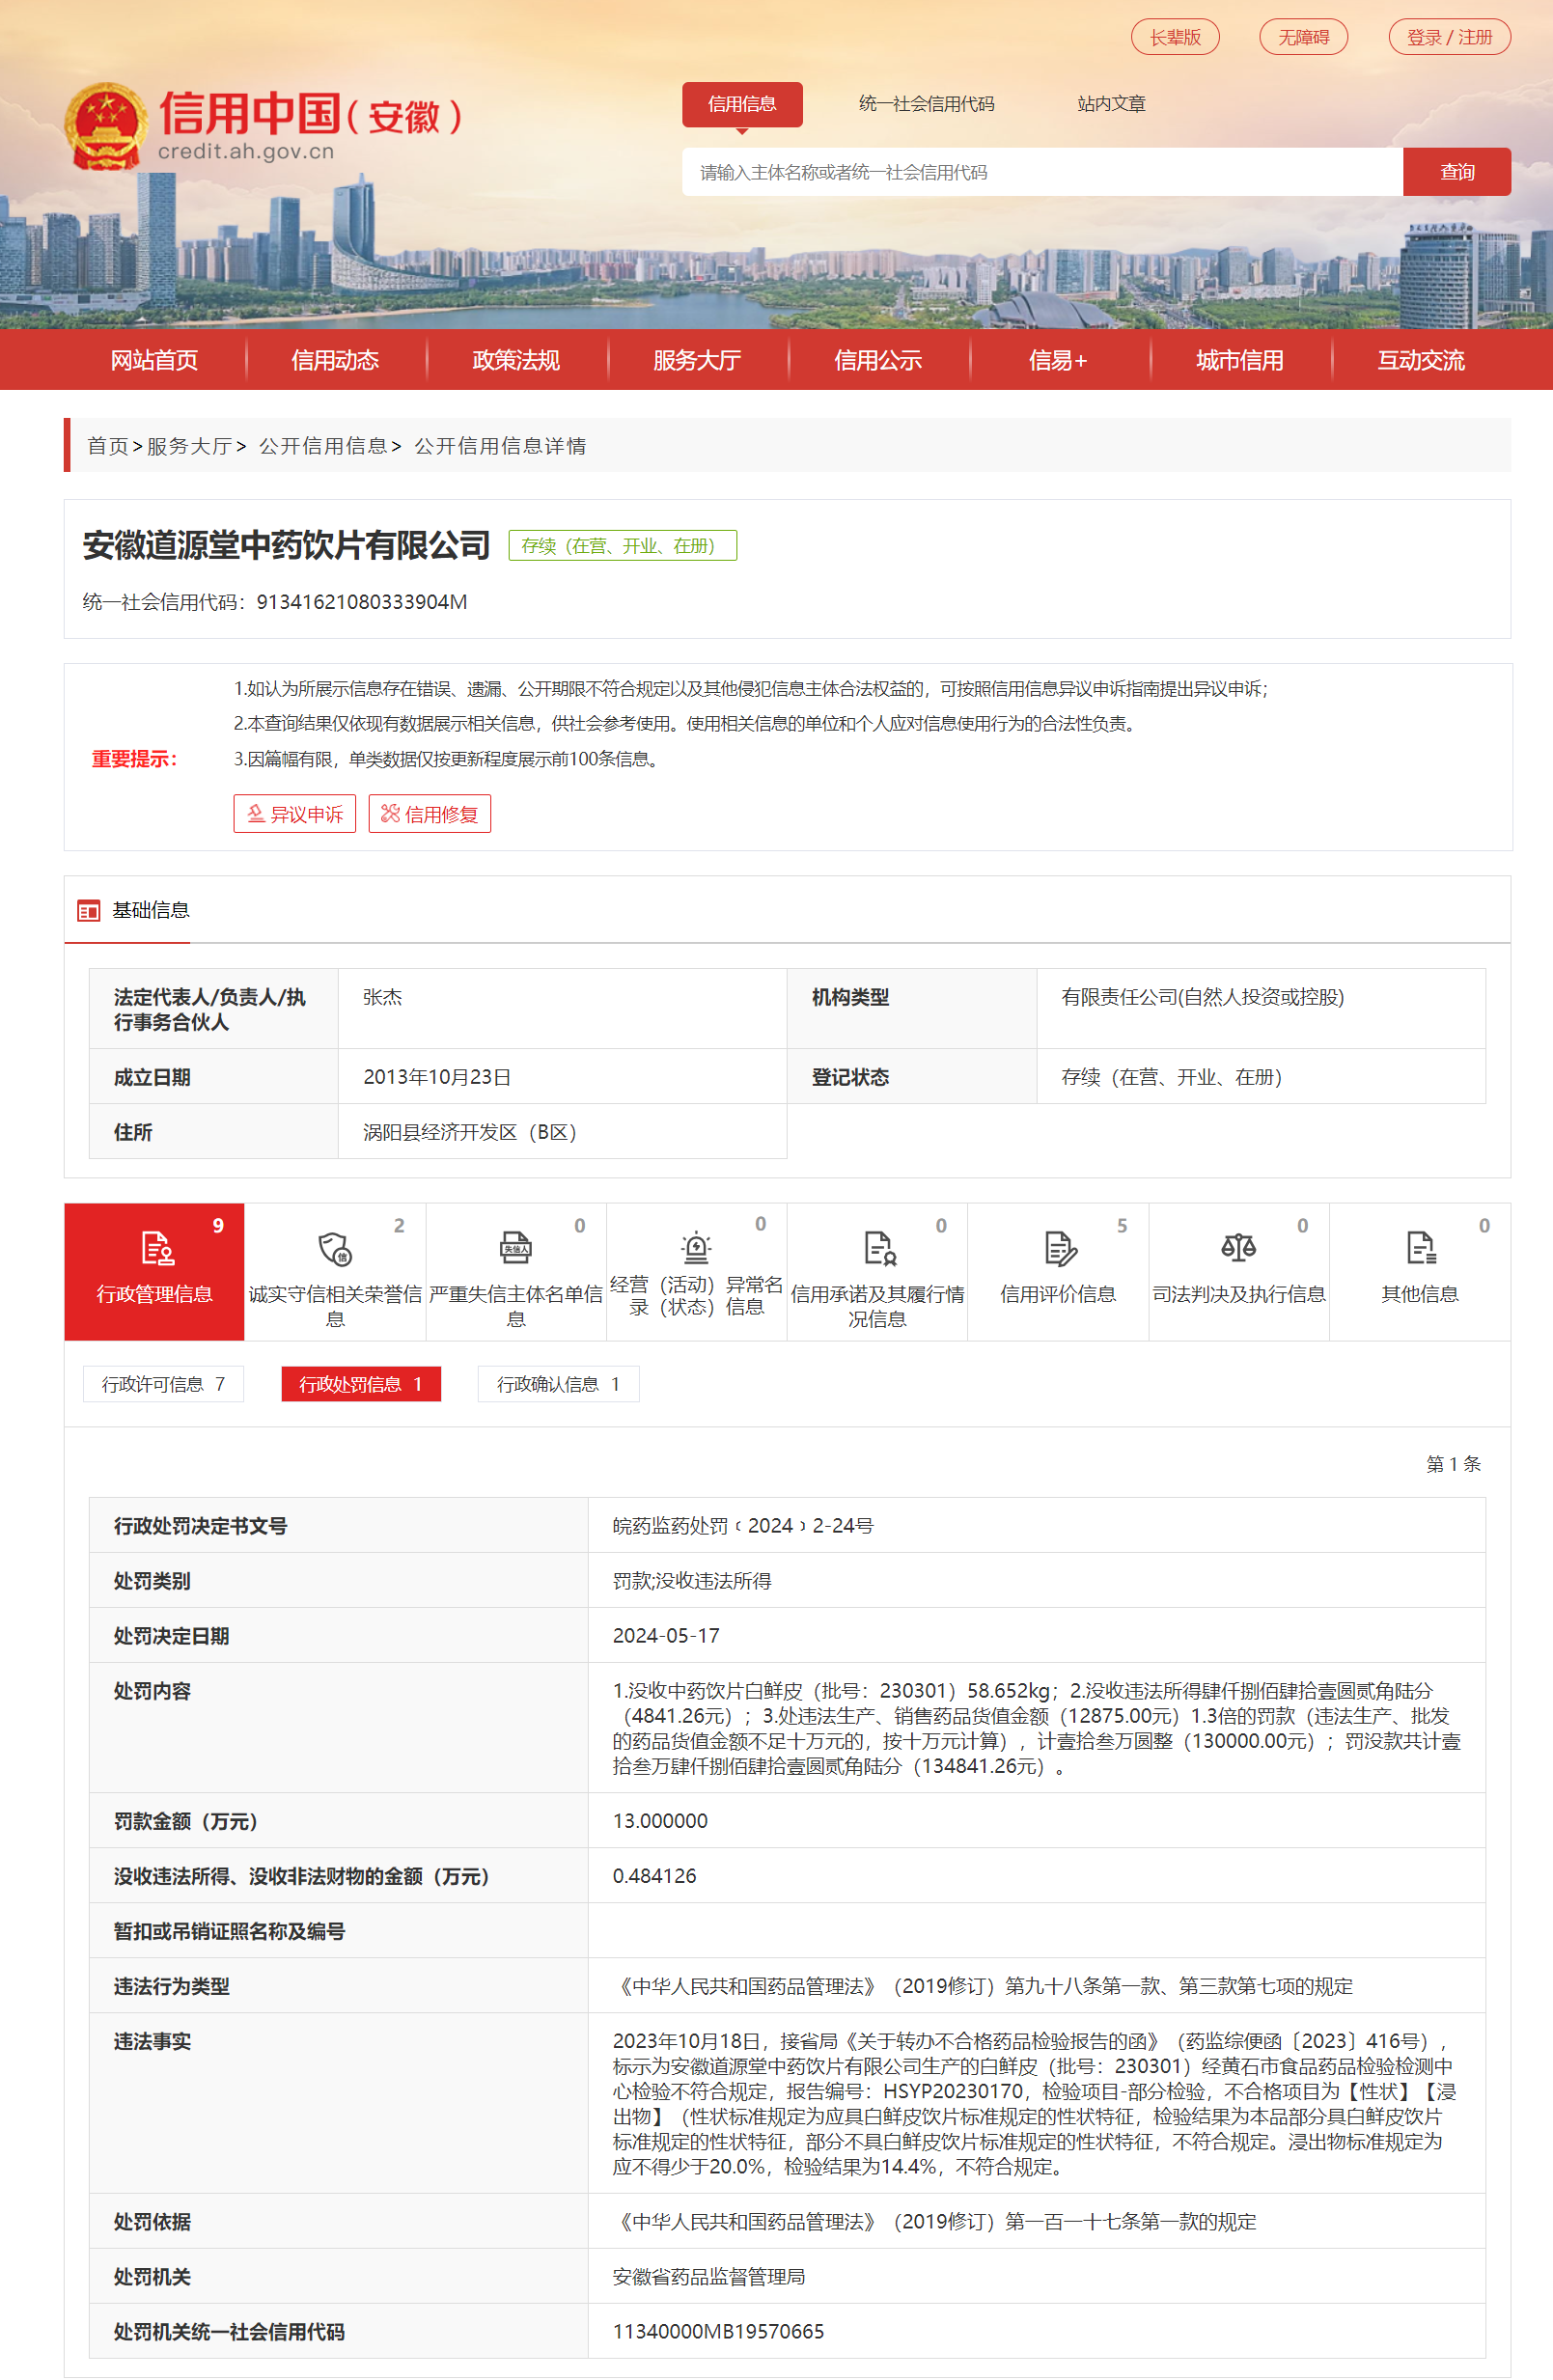Click the 信用承诺及其履行情况信息 icon

[879, 1249]
